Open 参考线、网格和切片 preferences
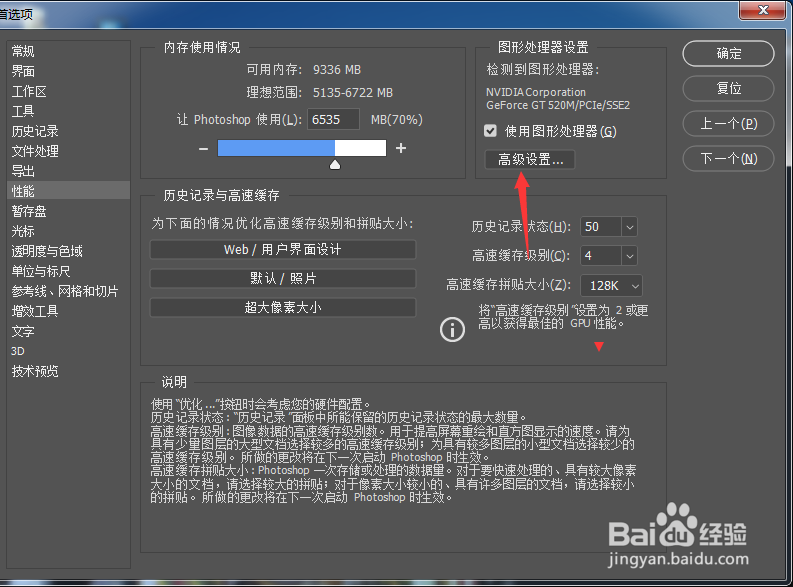 (65, 291)
